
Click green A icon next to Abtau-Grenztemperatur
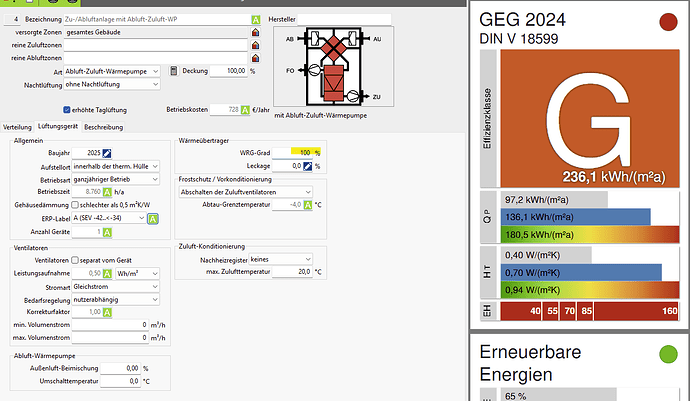point(305,204)
